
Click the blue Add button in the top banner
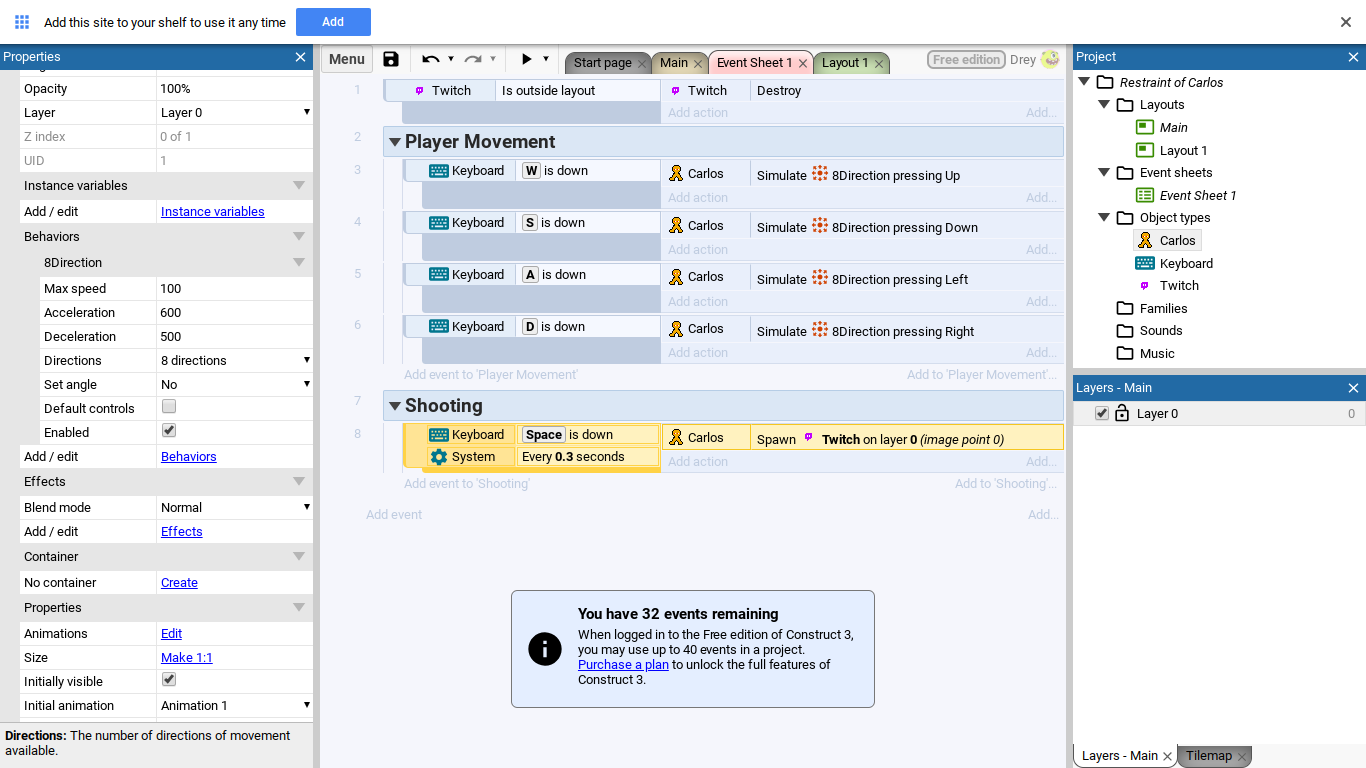333,22
